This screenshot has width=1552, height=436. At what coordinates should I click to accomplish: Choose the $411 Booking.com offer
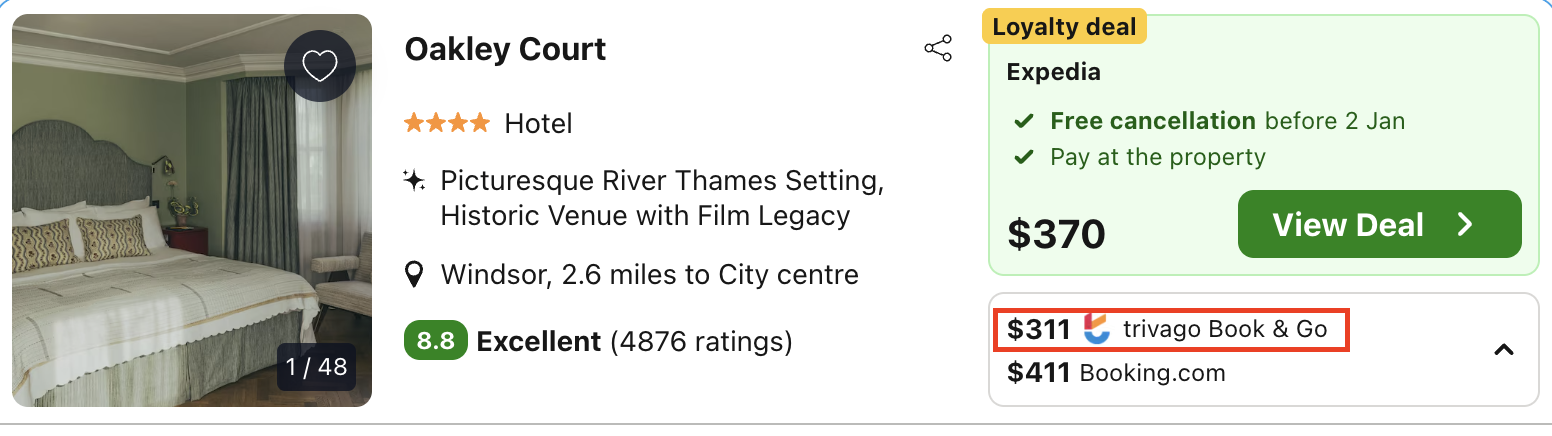1116,373
